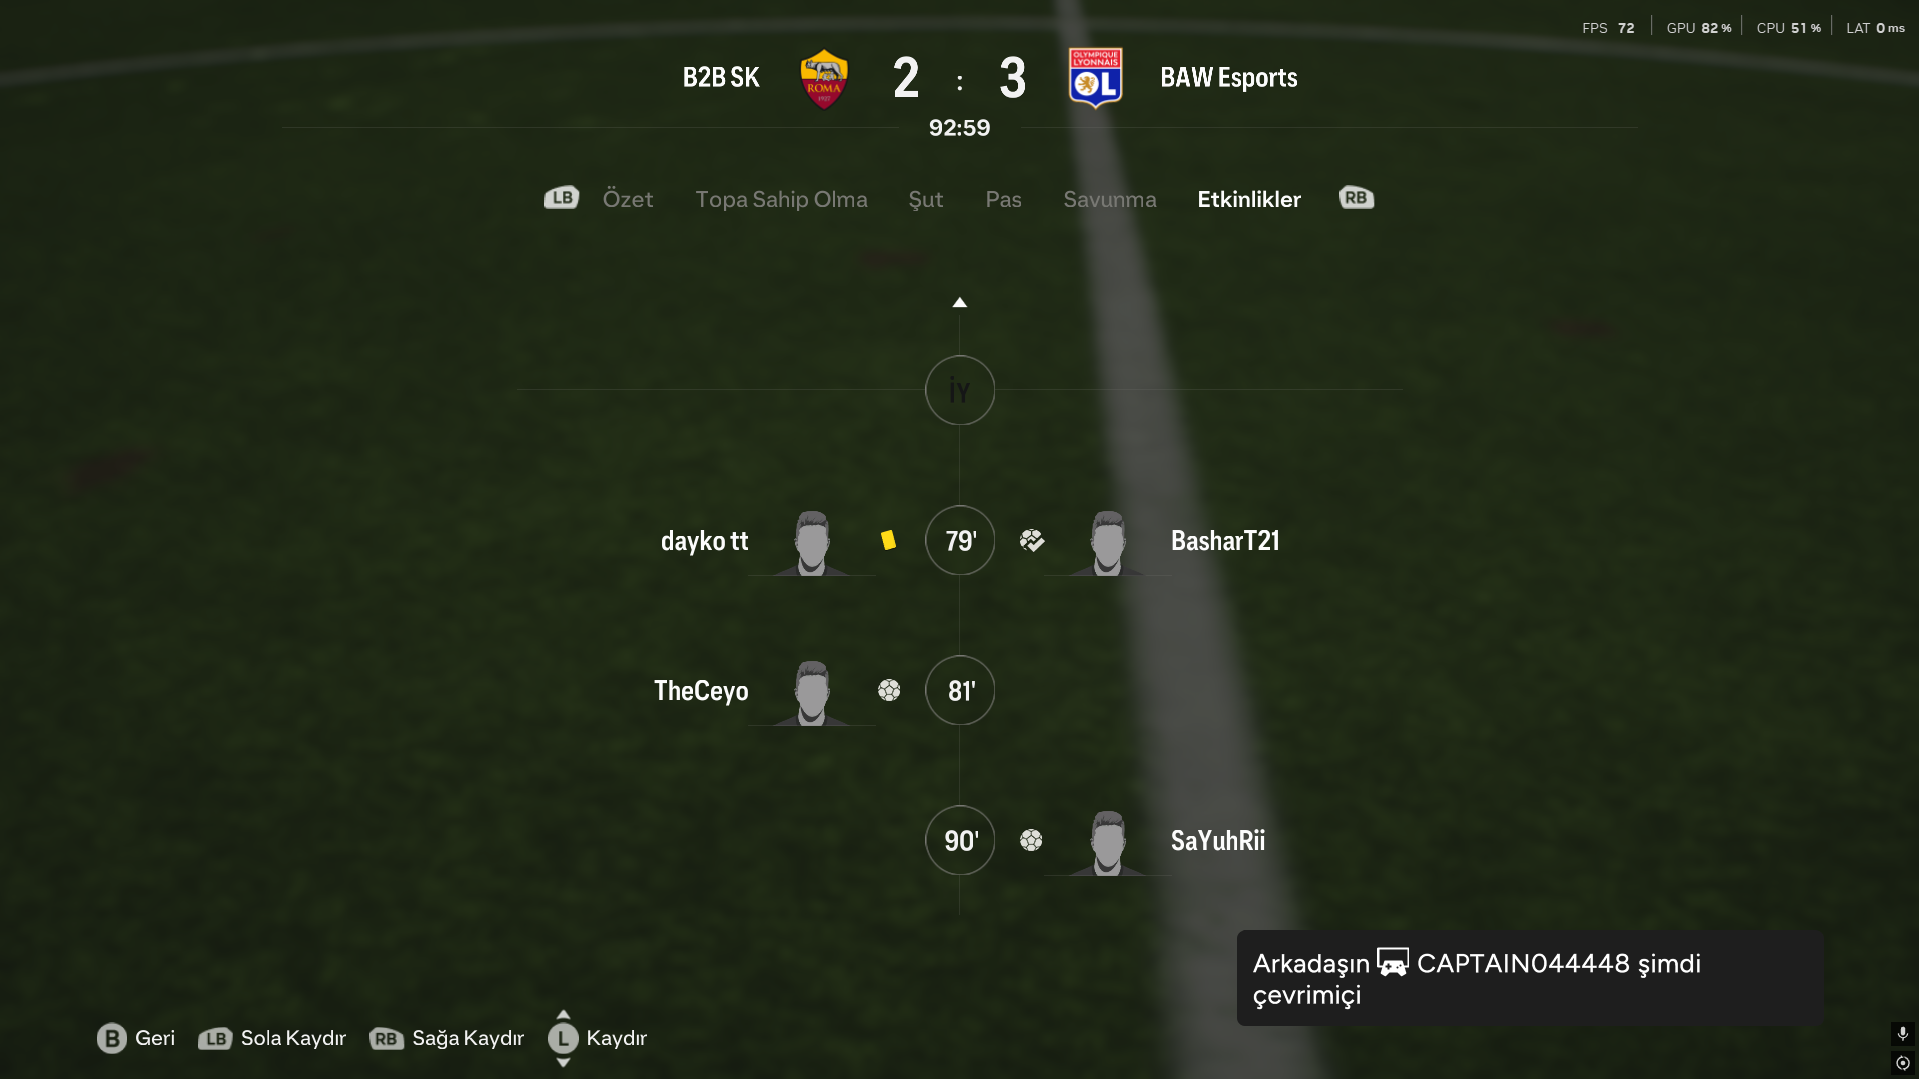Open the Topa Sahip Olma tab
The width and height of the screenshot is (1919, 1079).
(x=781, y=199)
